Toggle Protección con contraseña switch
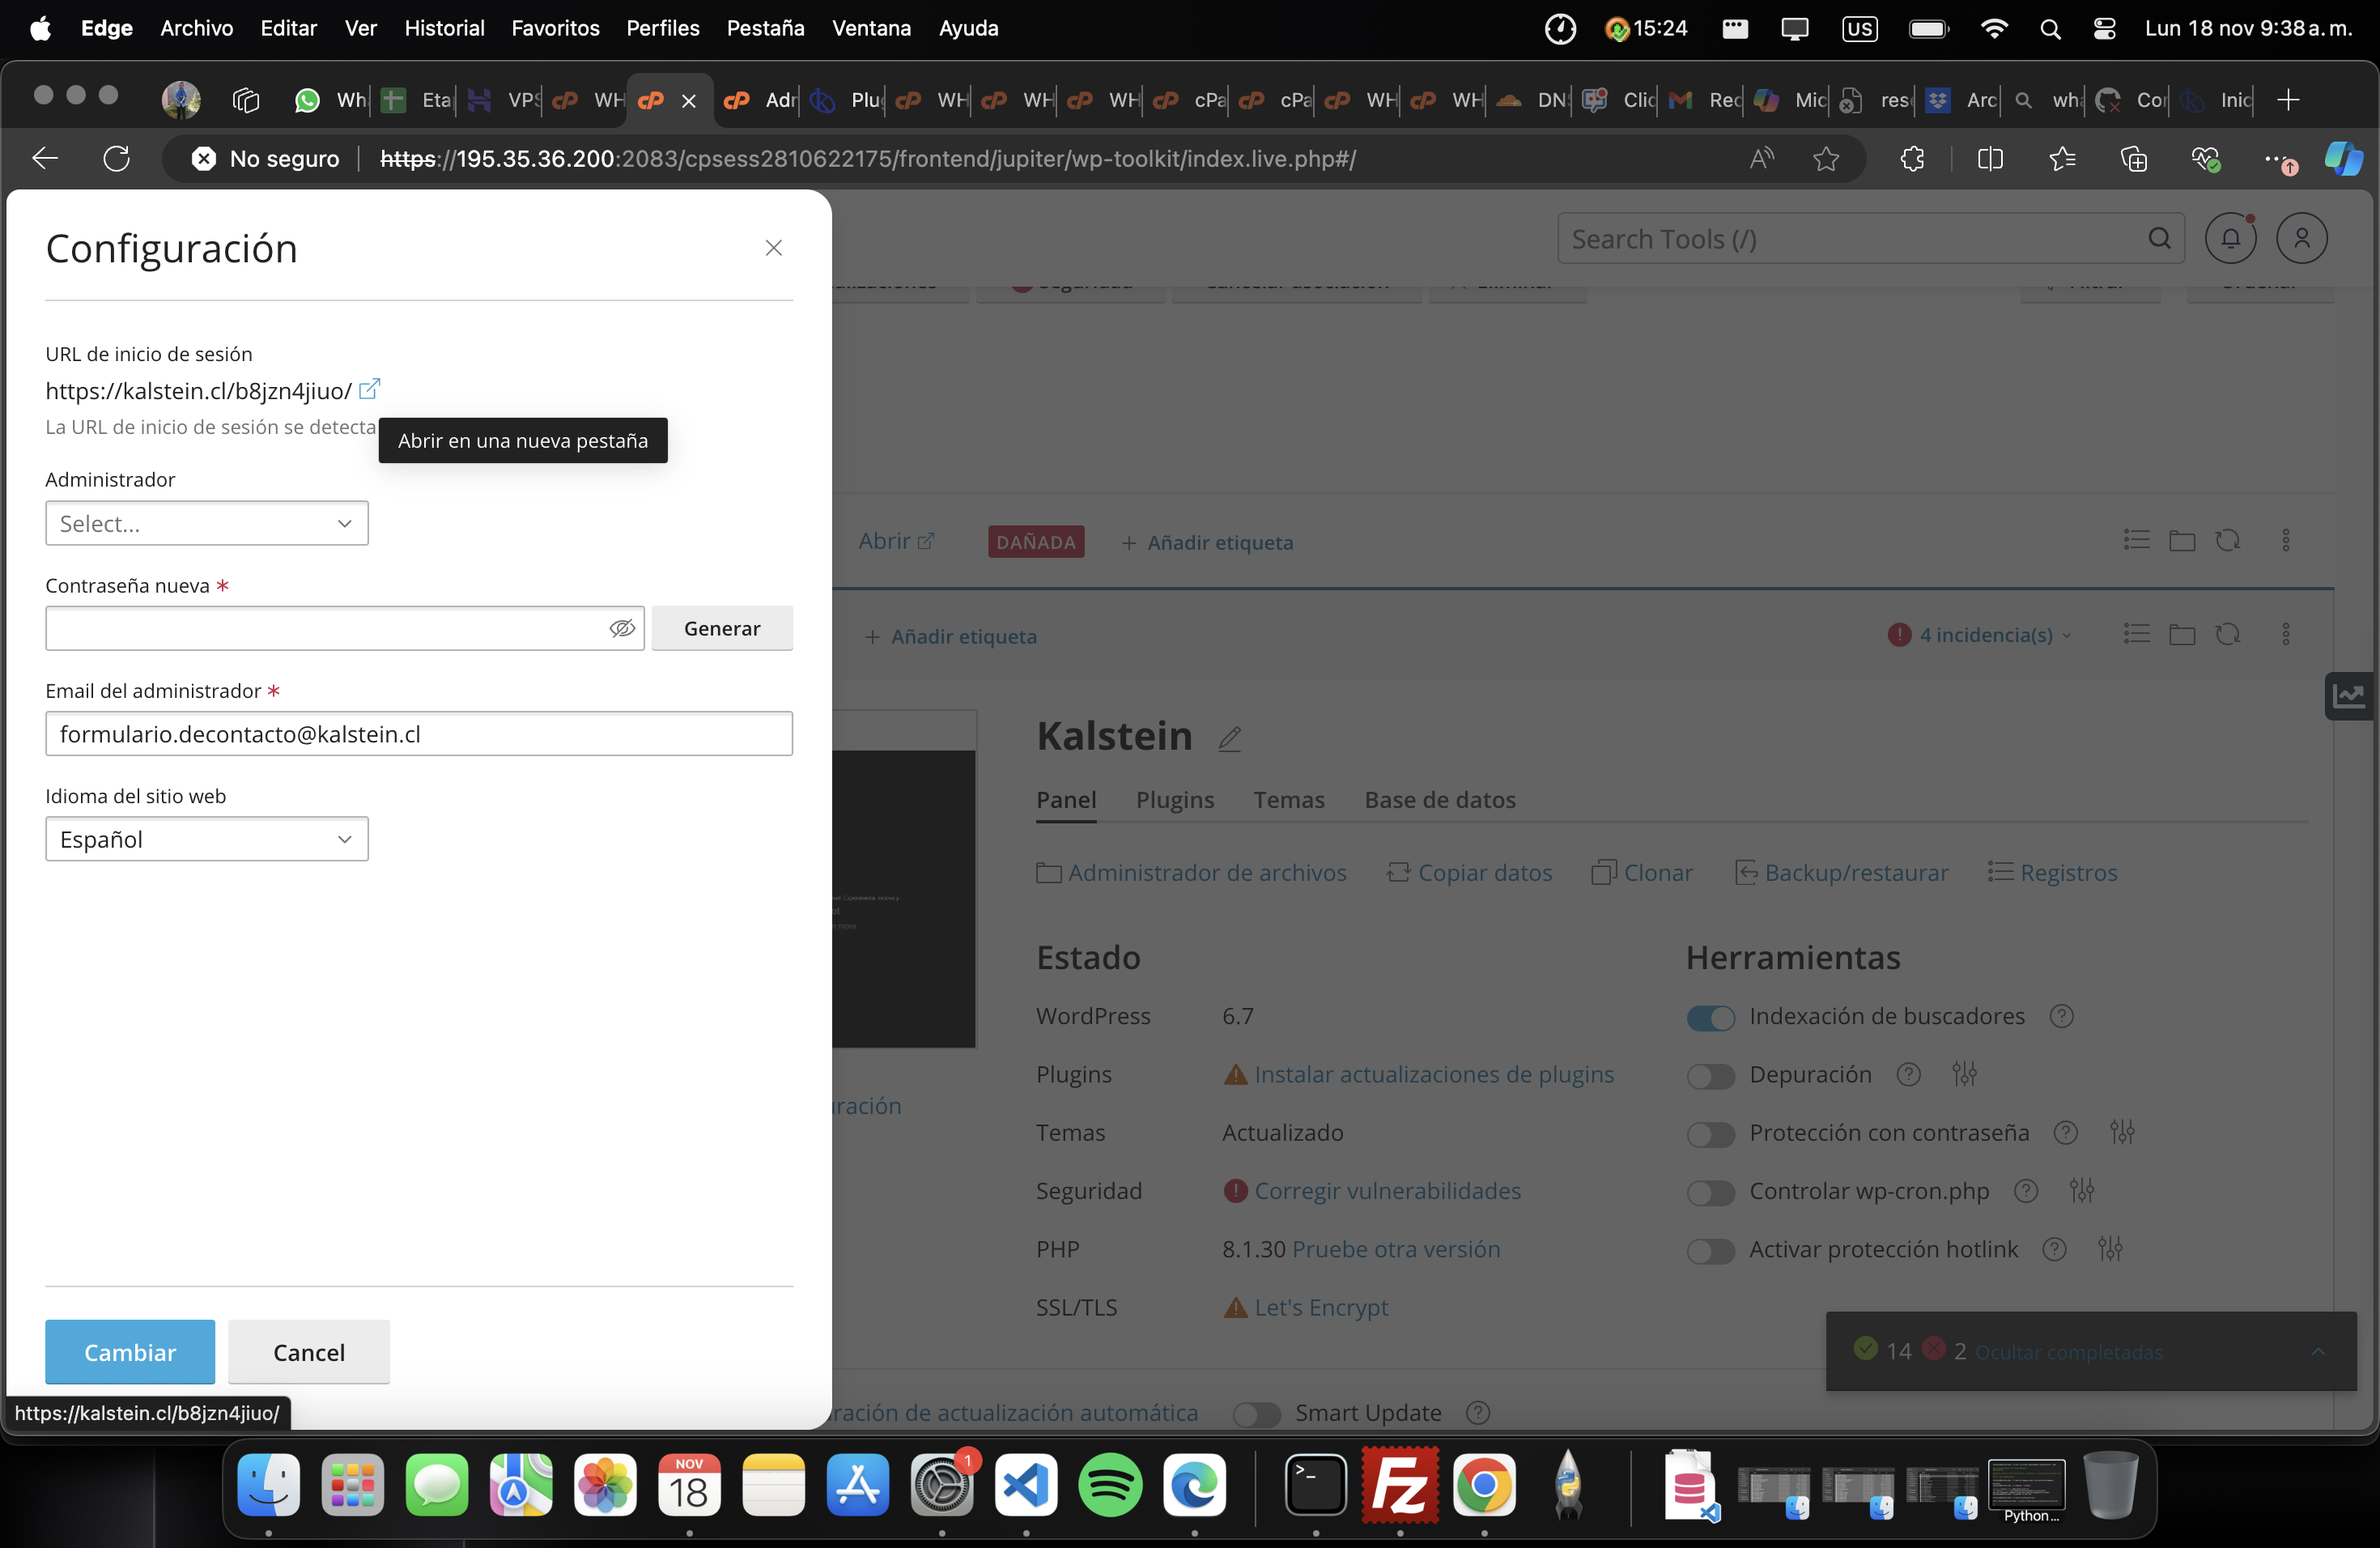Viewport: 2380px width, 1548px height. click(x=1711, y=1134)
